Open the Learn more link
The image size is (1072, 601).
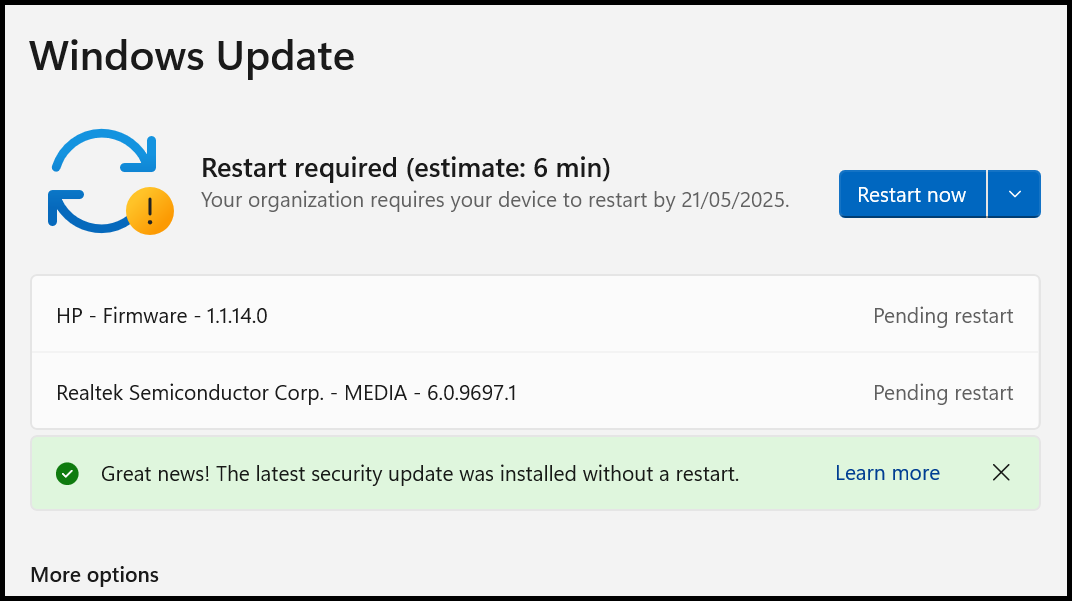(x=887, y=473)
